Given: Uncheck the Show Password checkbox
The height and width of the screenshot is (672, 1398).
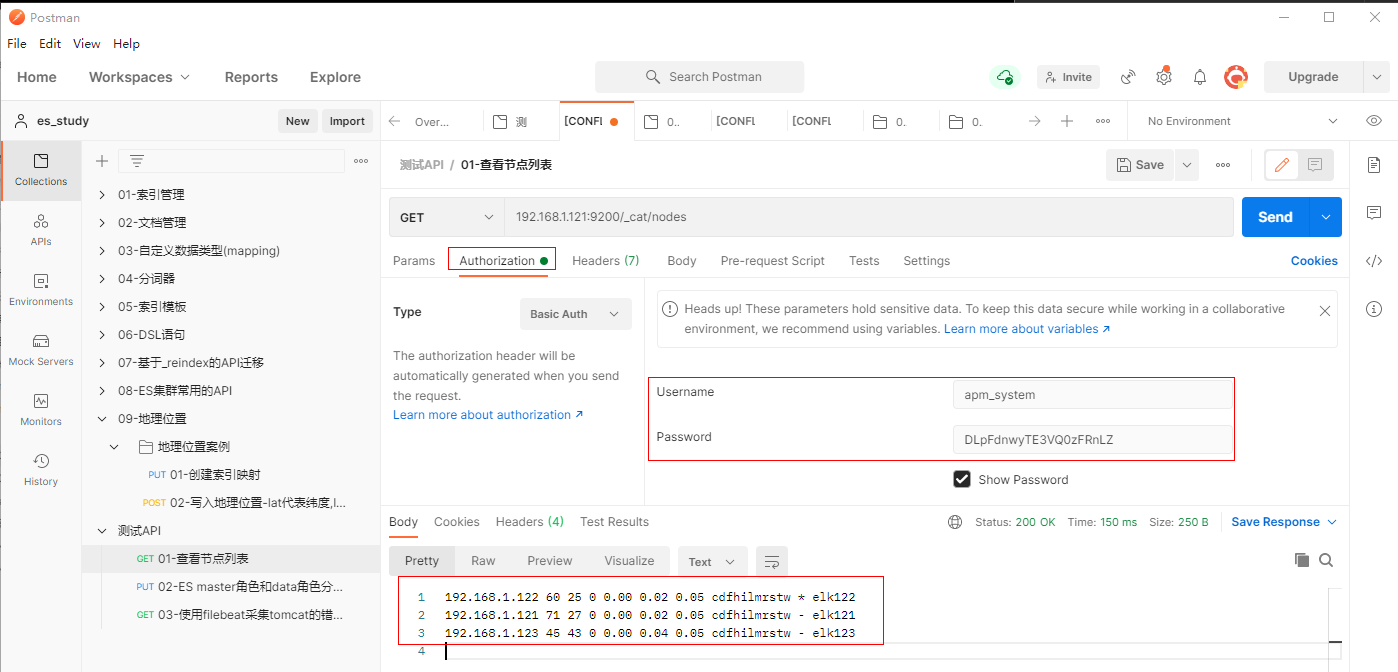Looking at the screenshot, I should pyautogui.click(x=962, y=479).
